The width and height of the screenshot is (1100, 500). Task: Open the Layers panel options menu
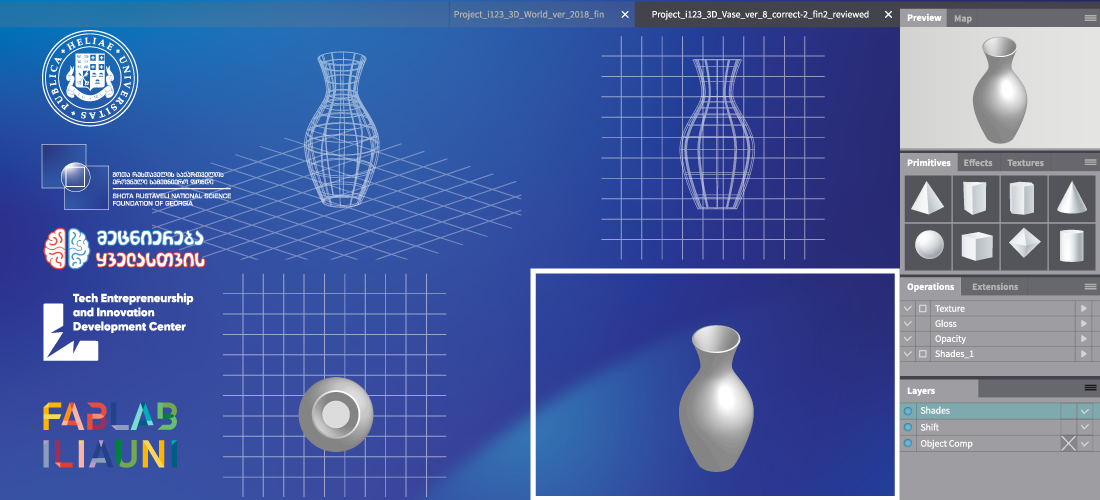point(1090,388)
